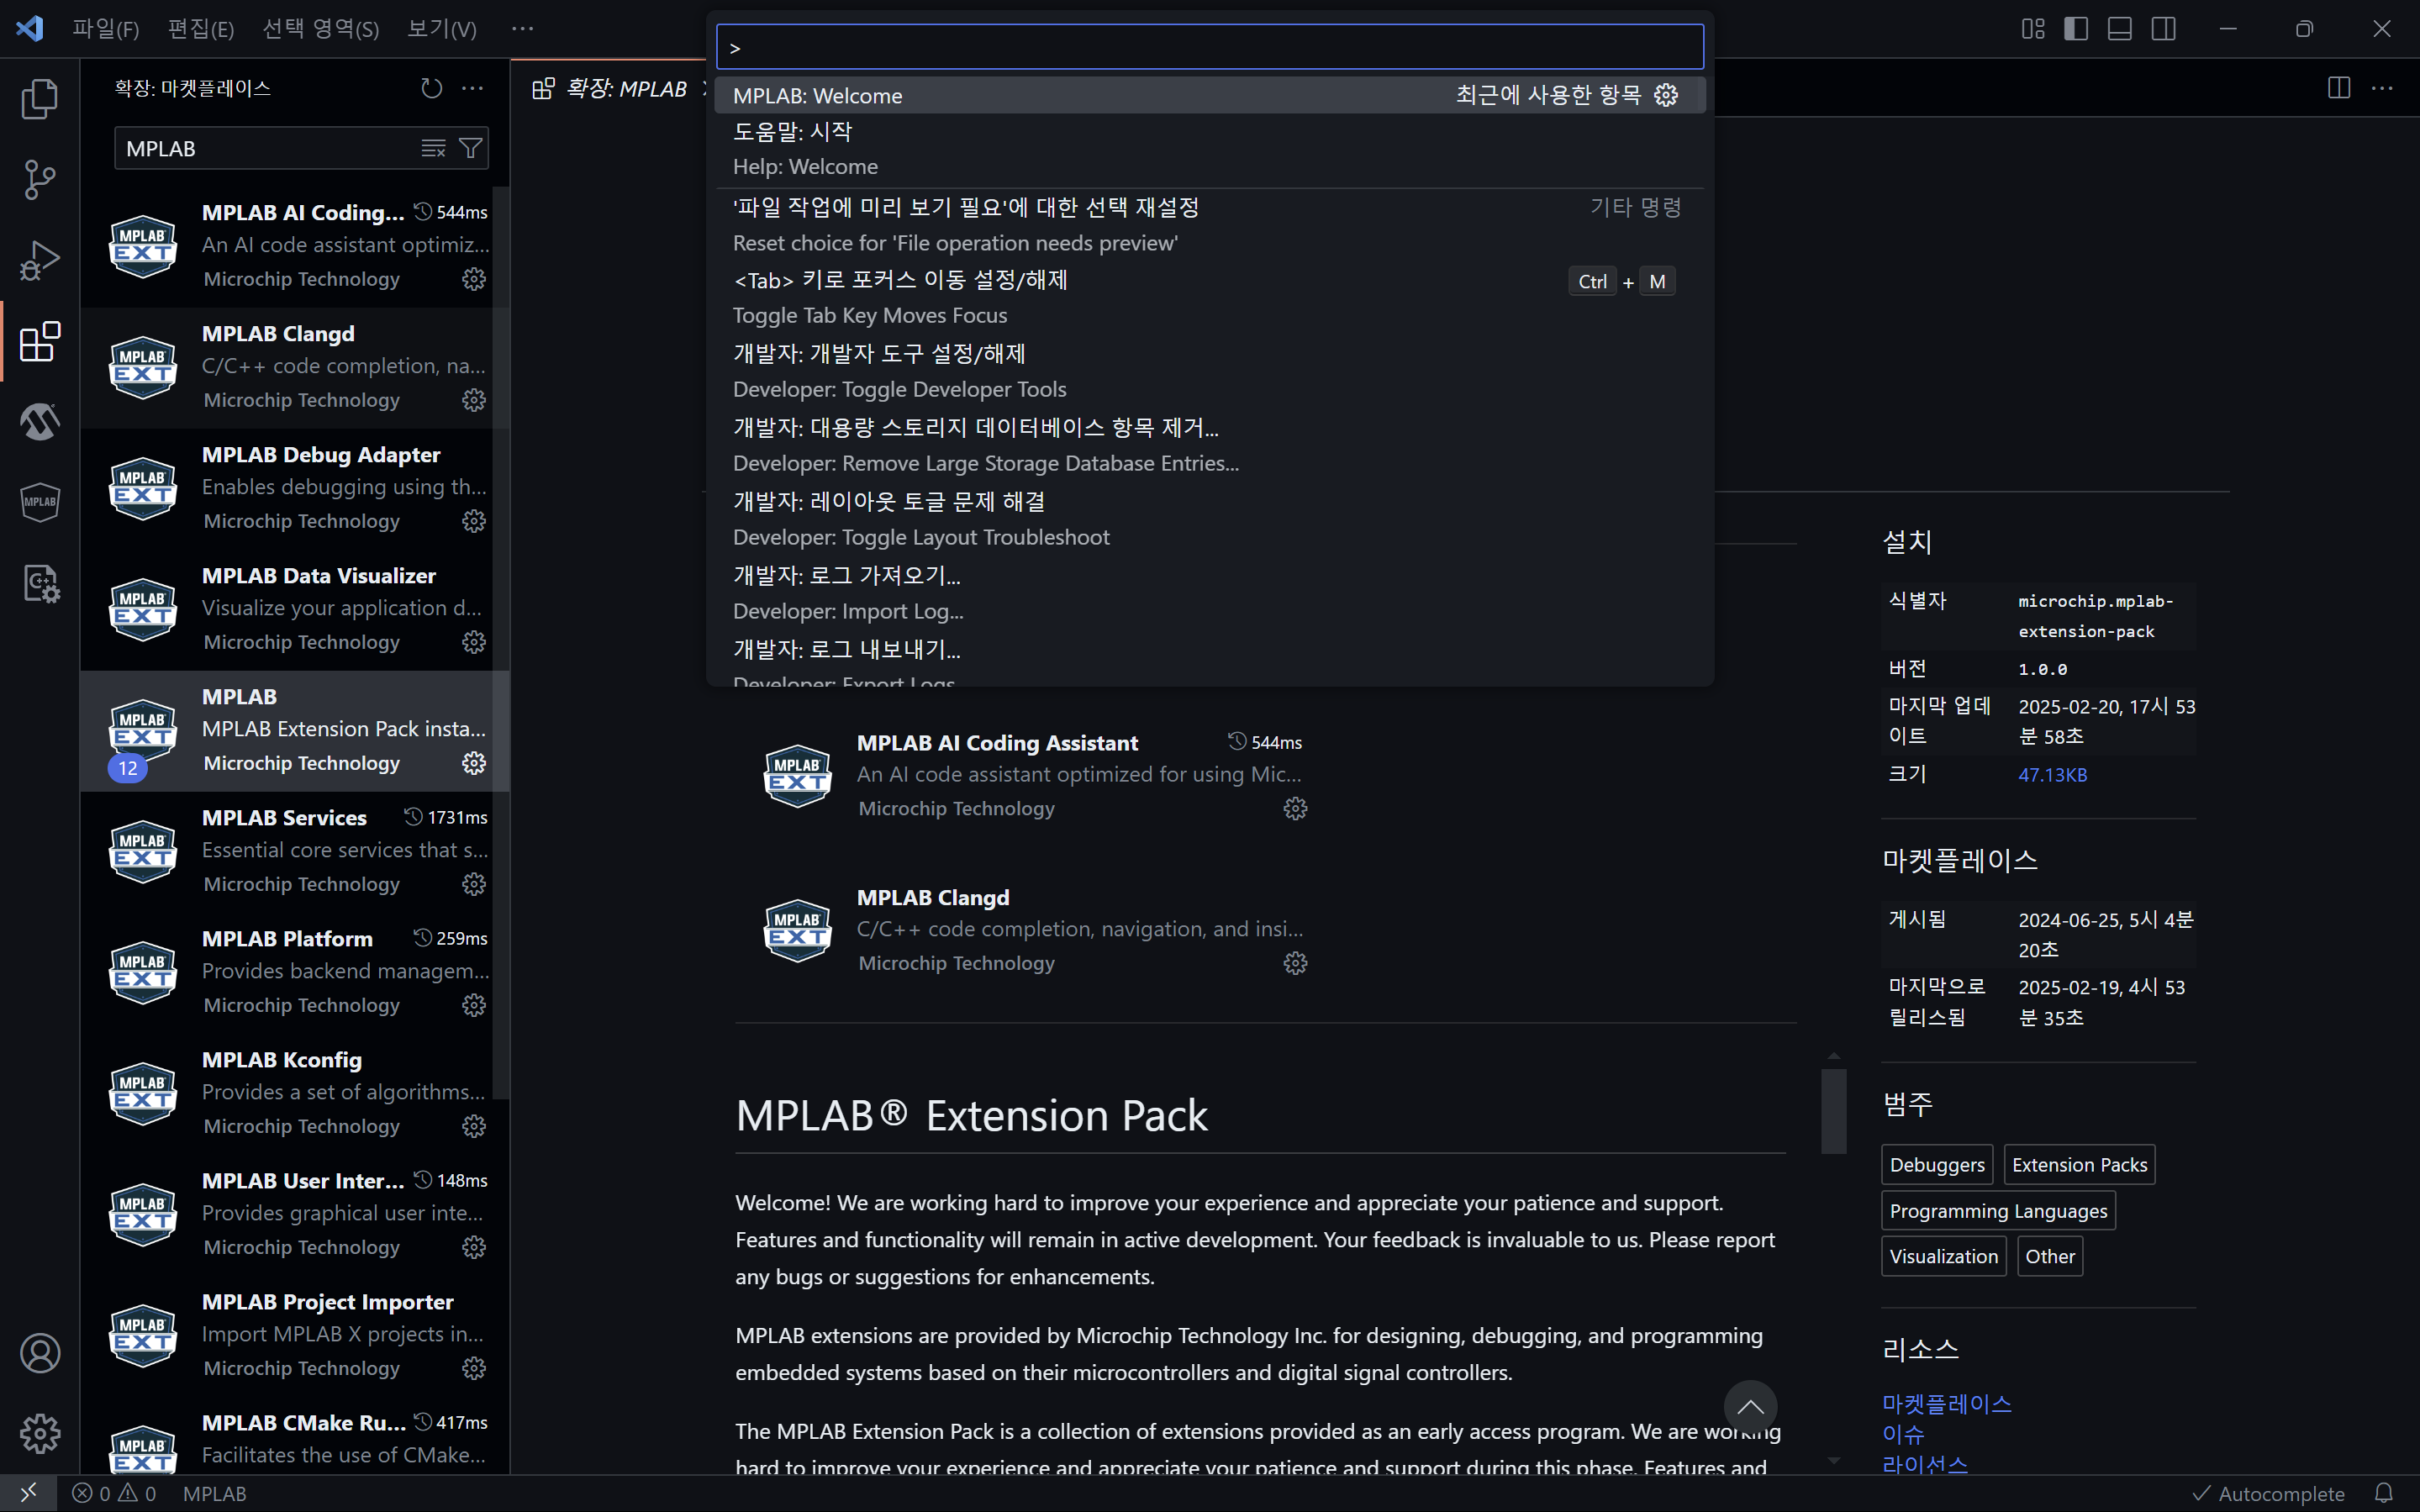Open the 47.13KB size link
2420x1512 pixels.
click(x=2052, y=775)
